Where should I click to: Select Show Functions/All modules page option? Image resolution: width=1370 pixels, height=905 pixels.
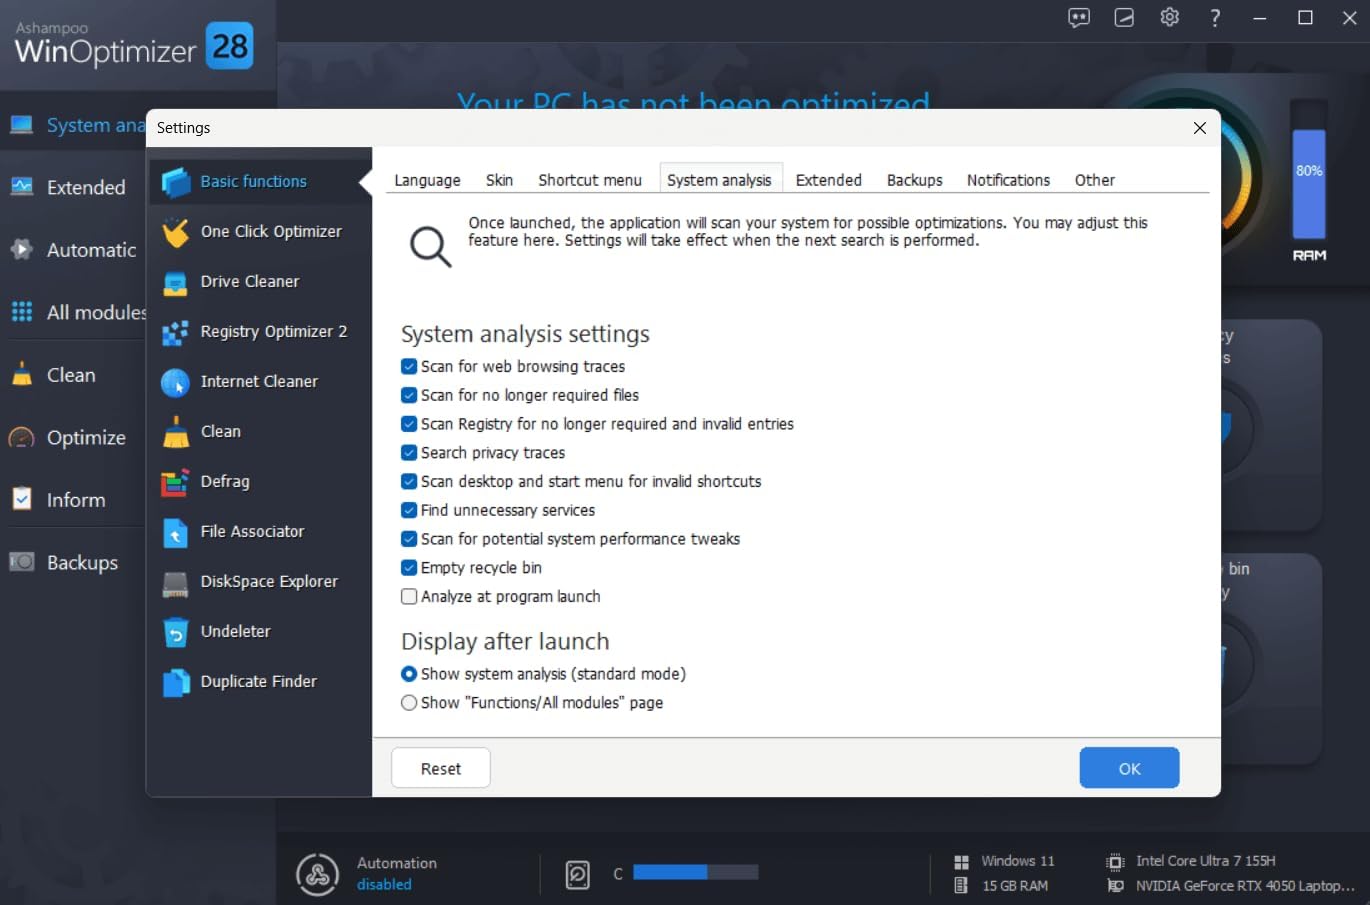click(409, 702)
